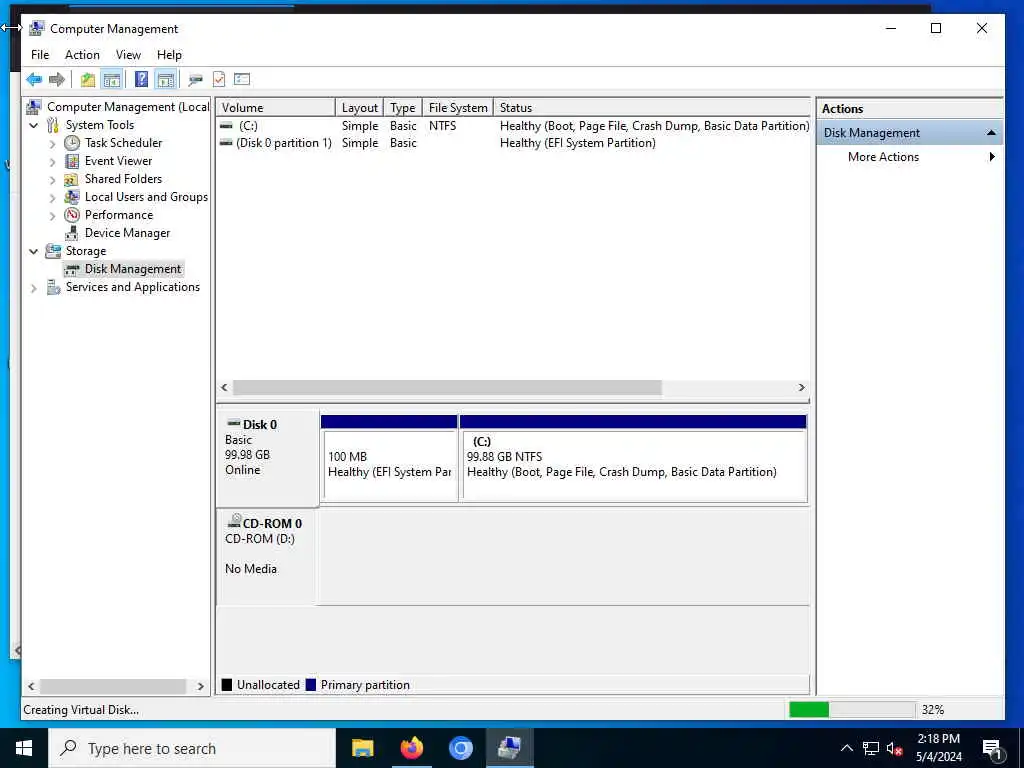Click the Refresh/connect toolbar icon
Image resolution: width=1024 pixels, height=768 pixels.
(x=195, y=80)
